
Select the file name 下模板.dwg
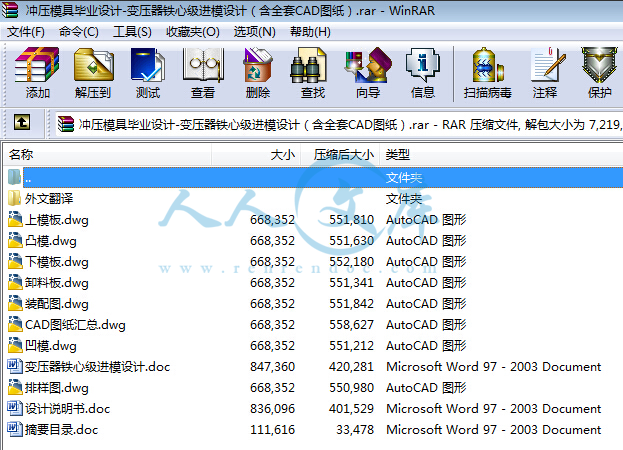(57, 262)
